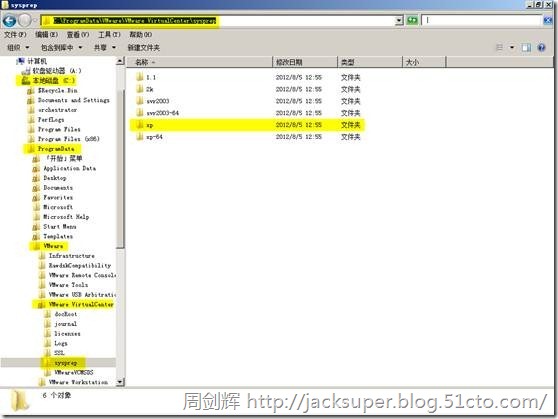Click the green refresh button beside address bar
This screenshot has width=558, height=419.
412,20
